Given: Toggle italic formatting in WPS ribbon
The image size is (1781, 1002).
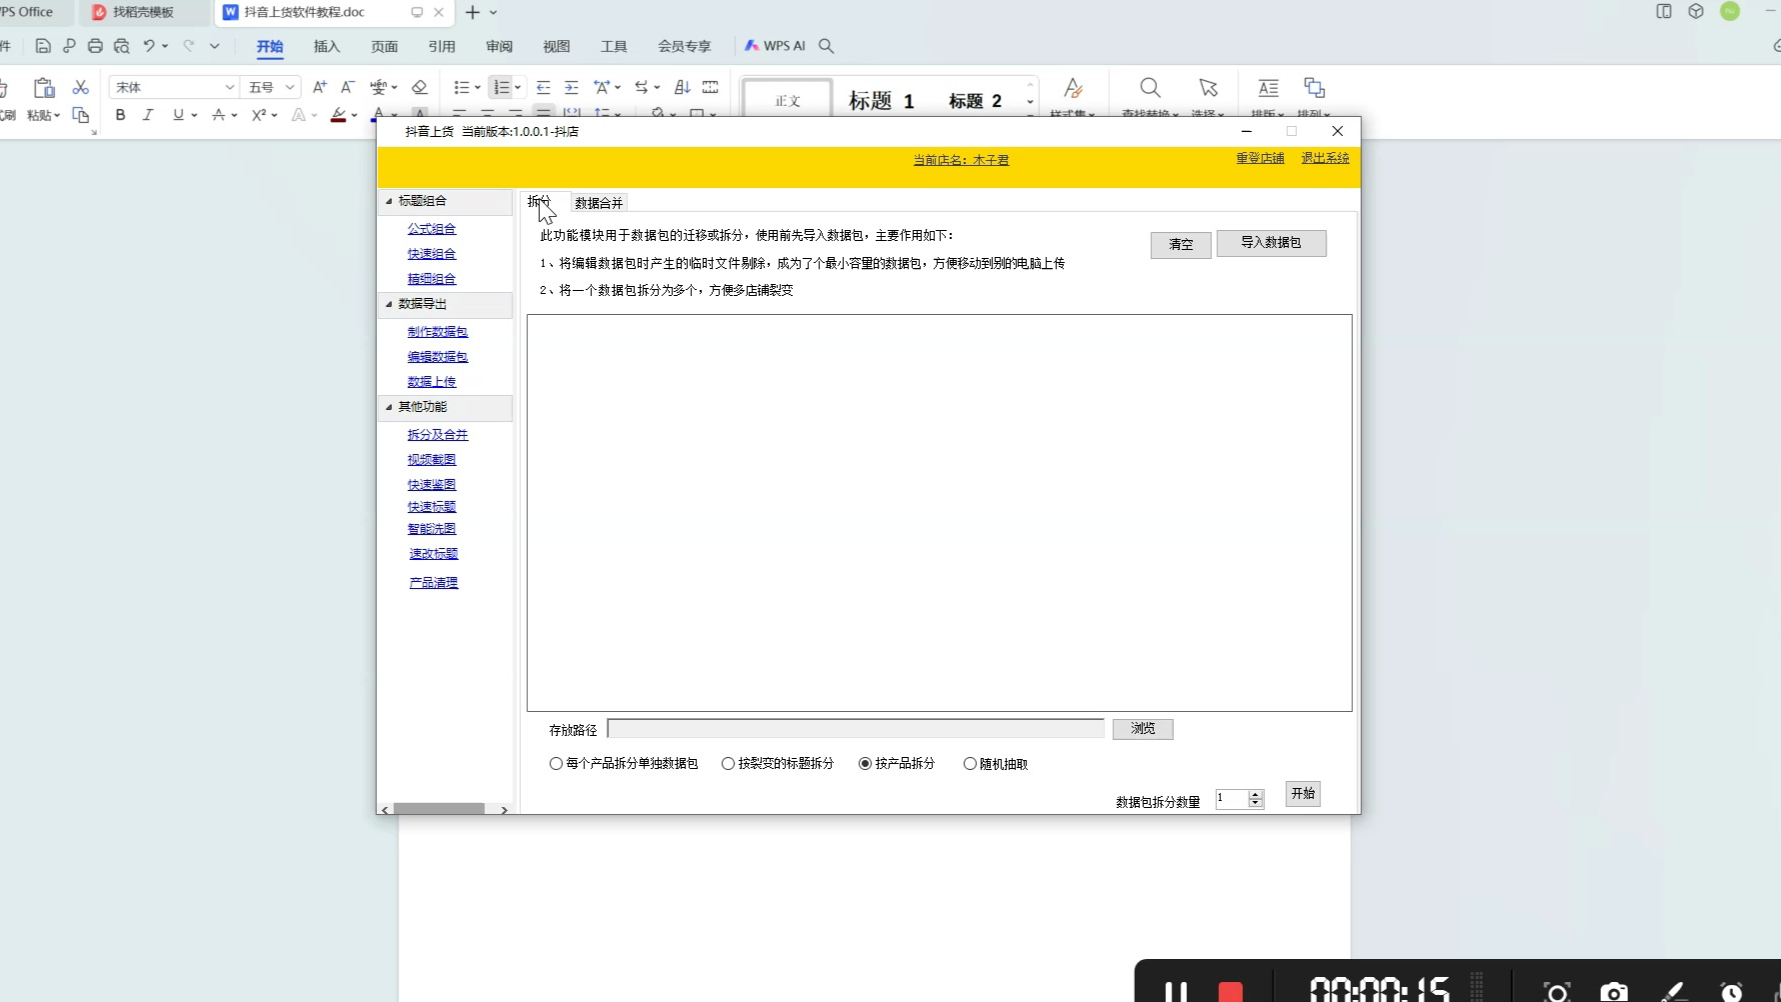Looking at the screenshot, I should (x=148, y=115).
